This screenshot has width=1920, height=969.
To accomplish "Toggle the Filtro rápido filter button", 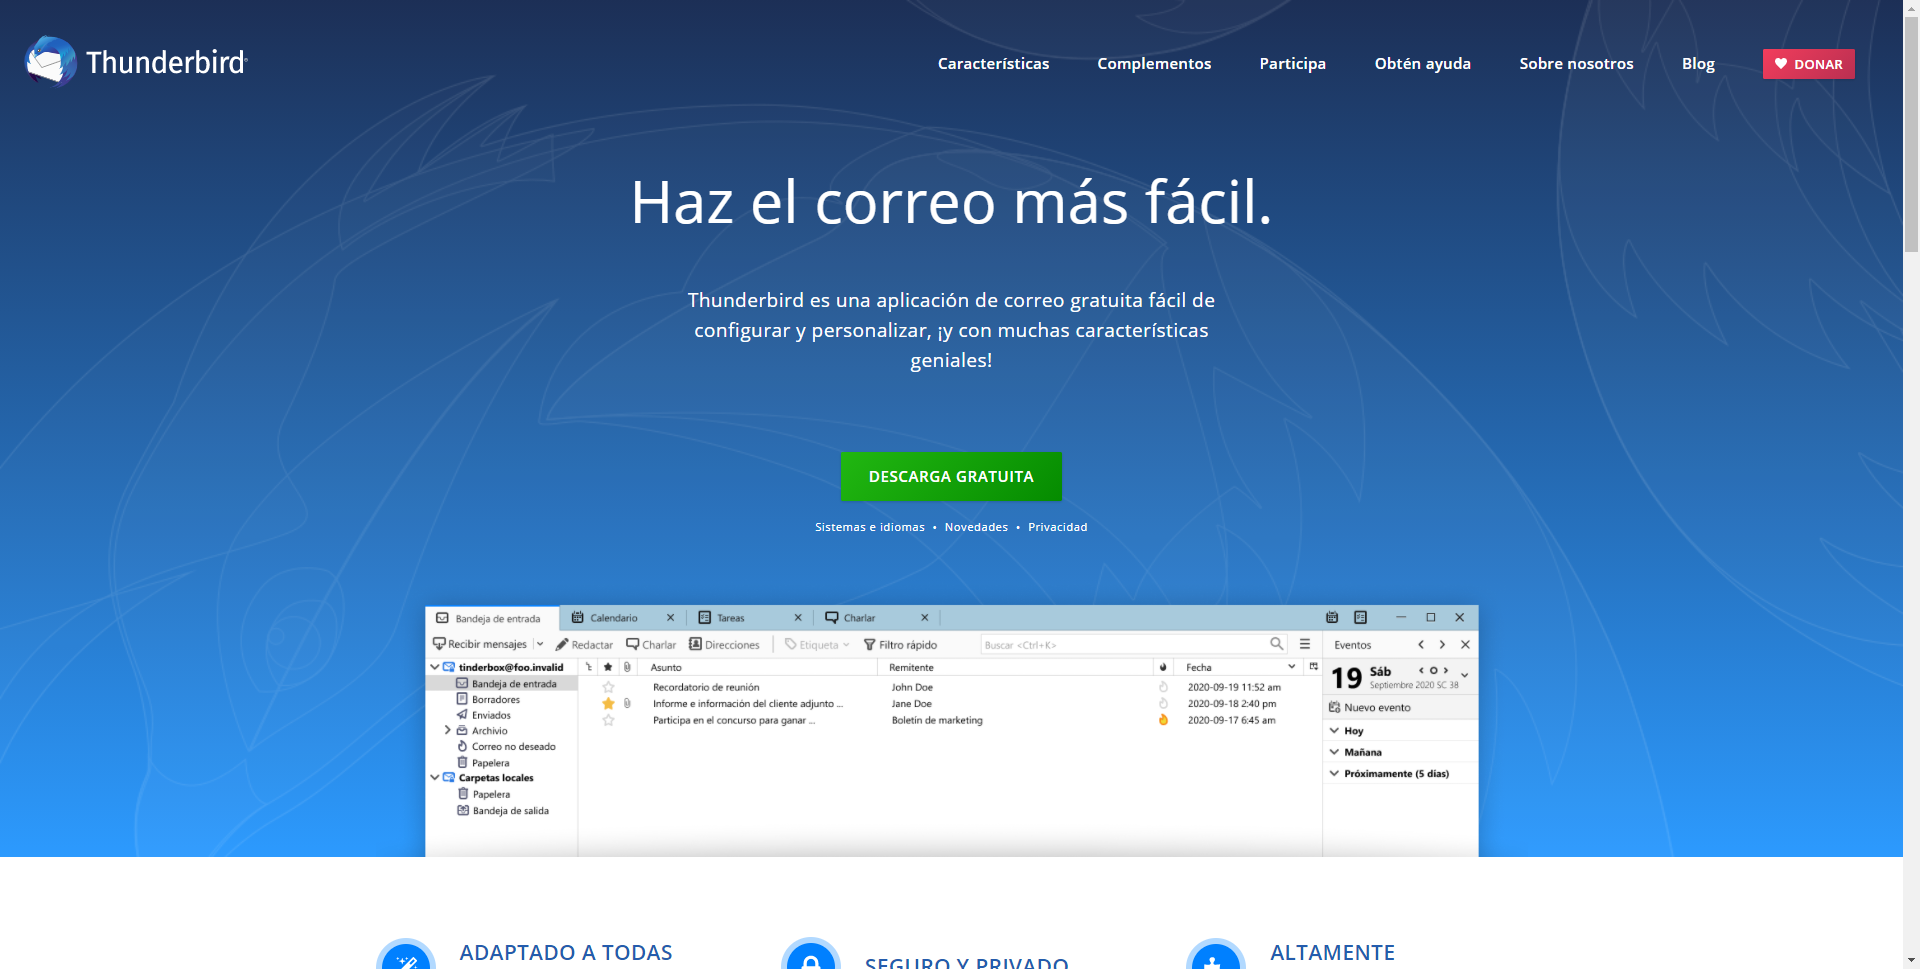I will click(x=900, y=645).
